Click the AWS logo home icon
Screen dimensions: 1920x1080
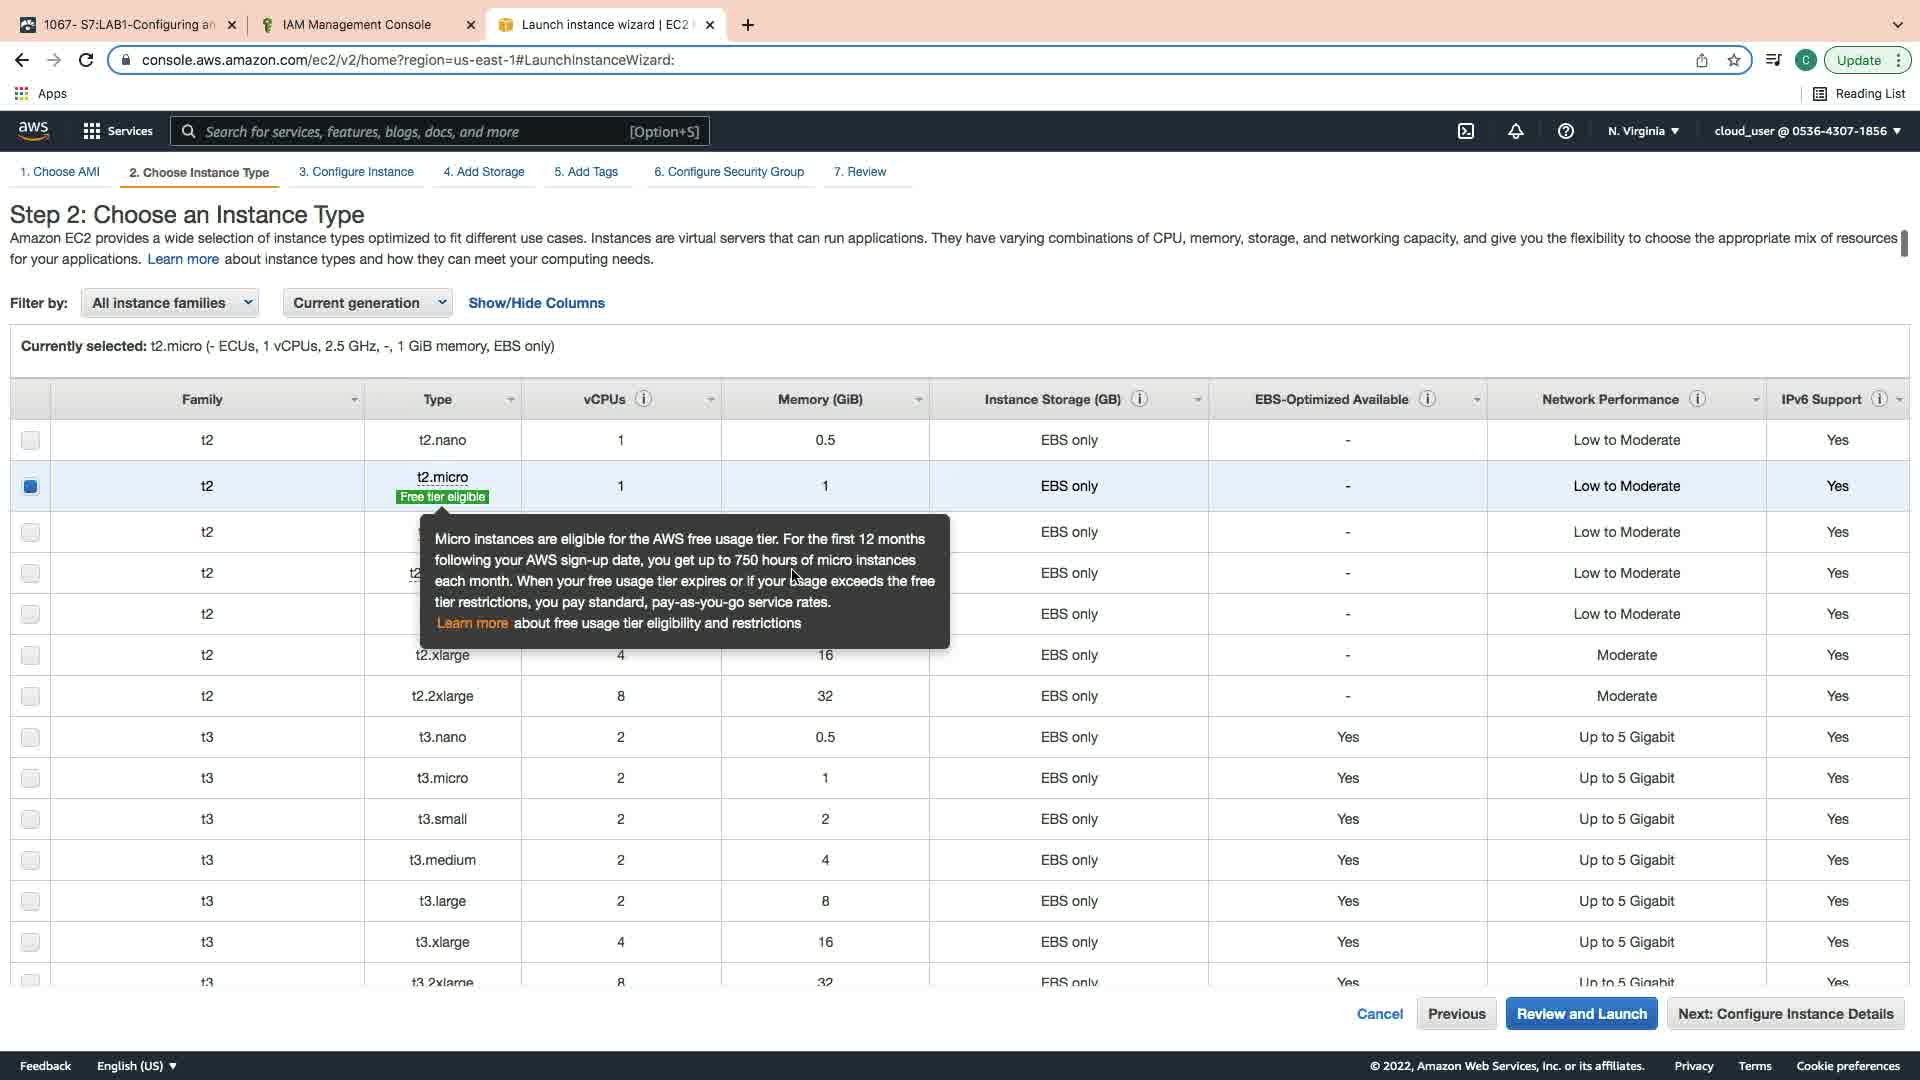33,131
